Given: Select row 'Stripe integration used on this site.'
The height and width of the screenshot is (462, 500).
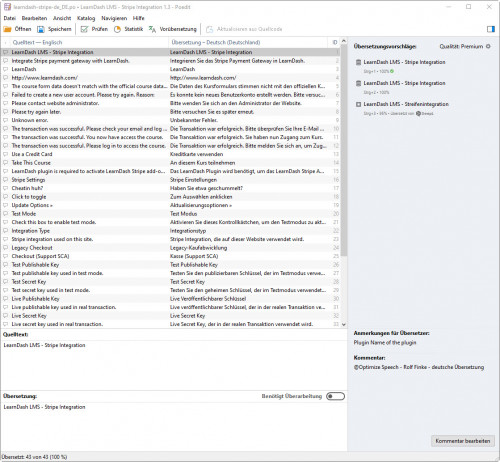Looking at the screenshot, I should coord(171,239).
